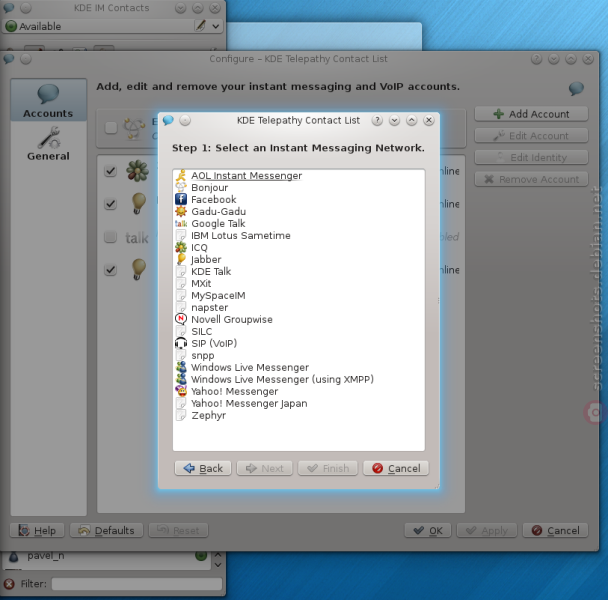
Task: Click the speech bubble icon at Configure top right
Action: [576, 88]
